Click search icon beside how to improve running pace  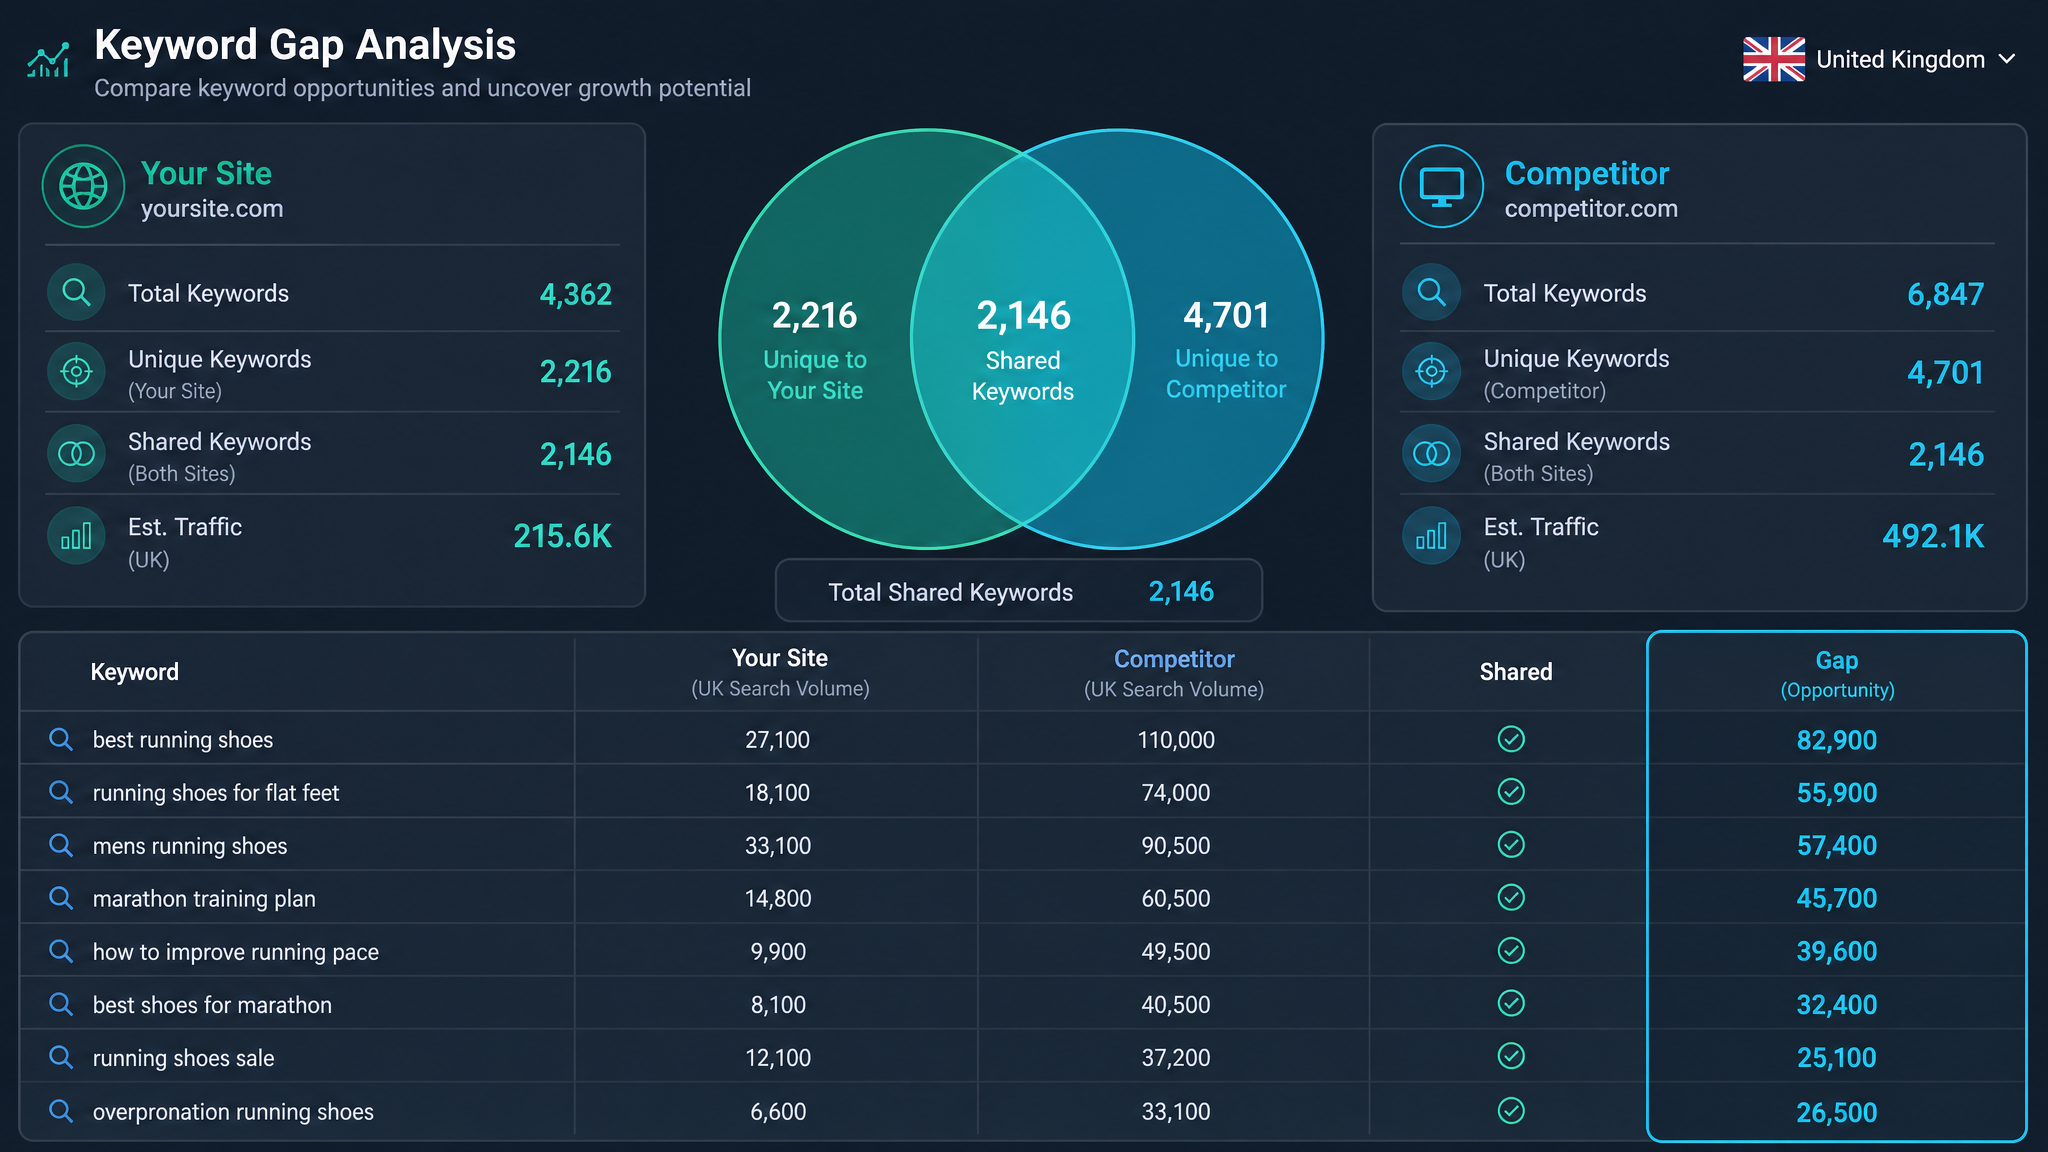click(61, 951)
